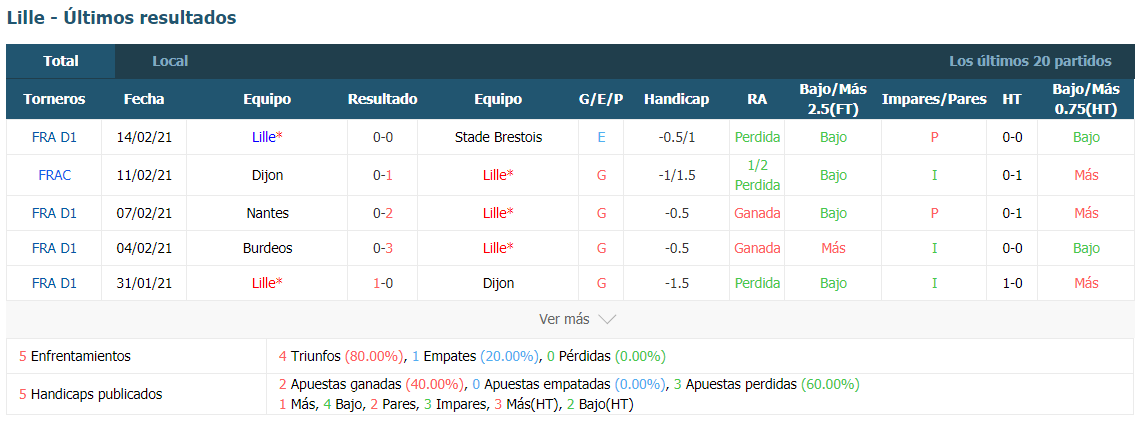This screenshot has width=1141, height=424.
Task: Expand the Ver más chevron
Action: click(606, 320)
